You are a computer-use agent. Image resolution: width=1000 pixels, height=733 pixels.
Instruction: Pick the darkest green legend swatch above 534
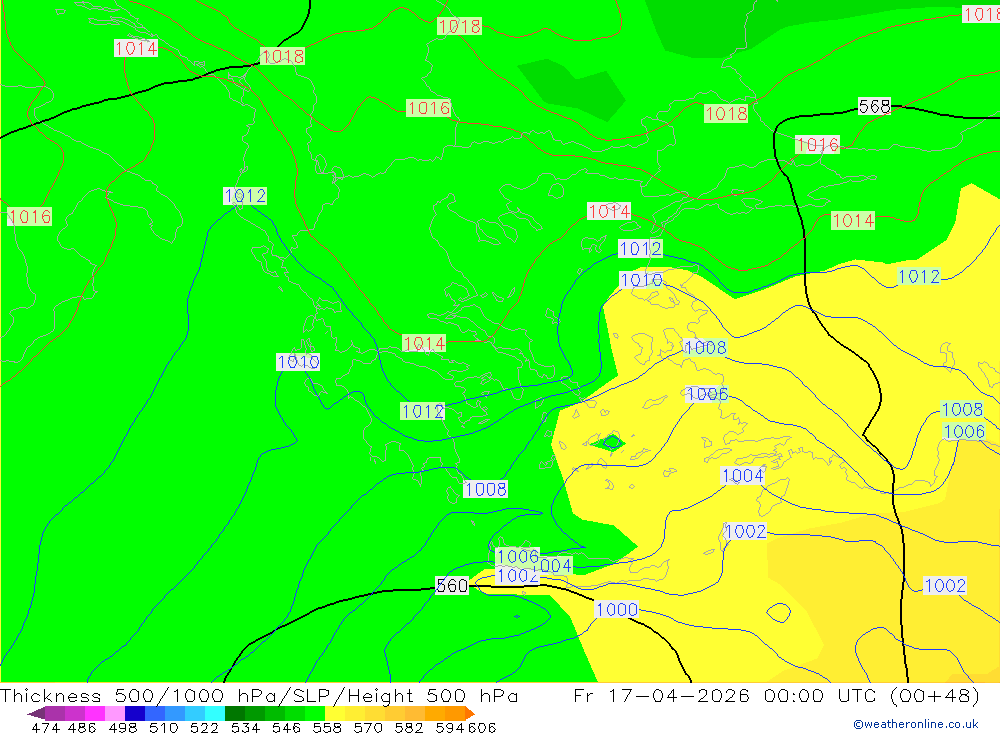[x=235, y=713]
